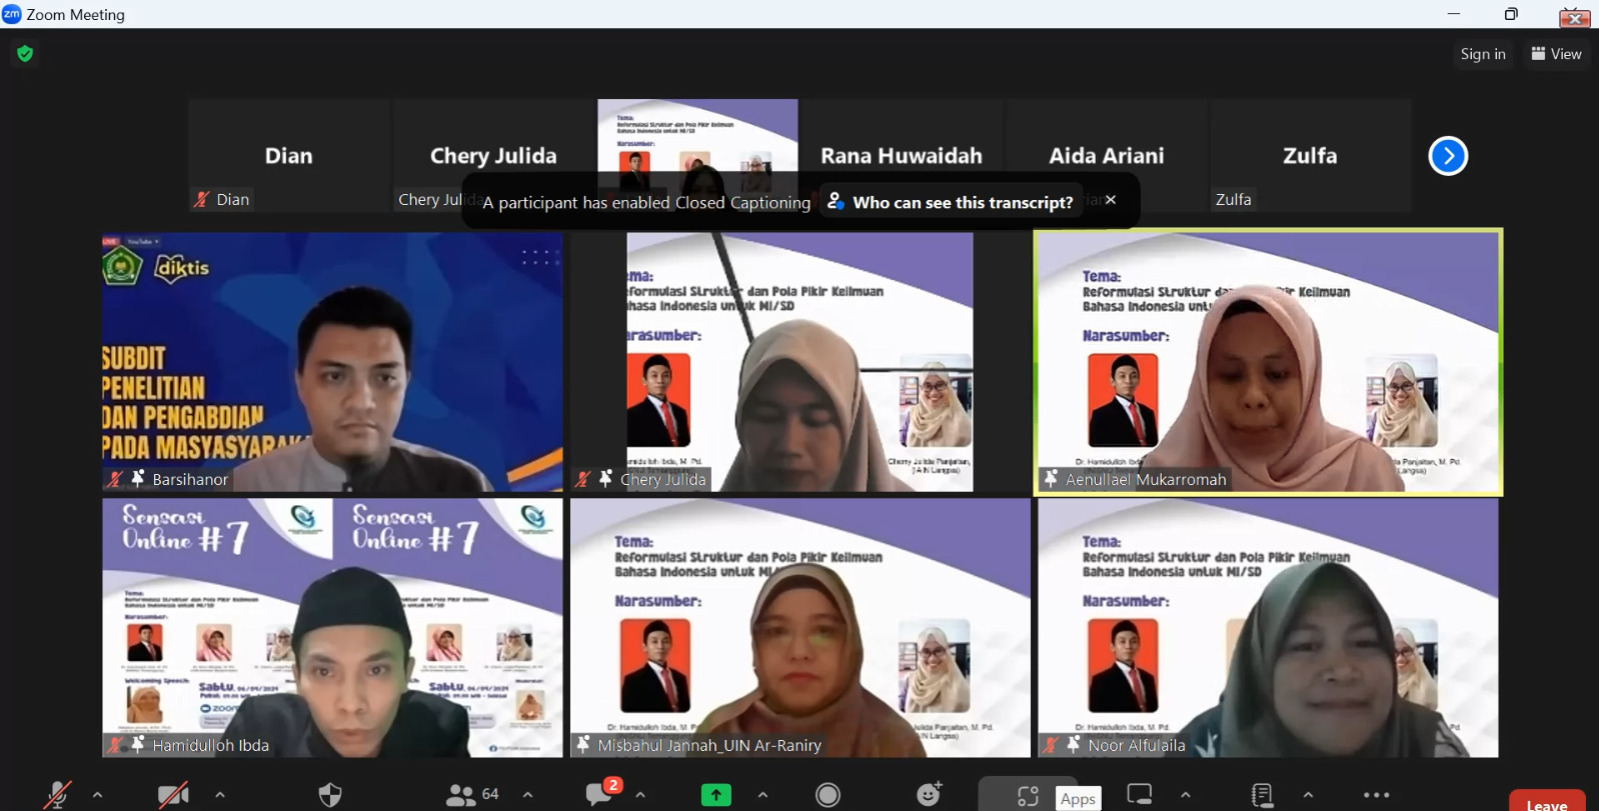Open the More options ellipsis menu

click(x=1376, y=795)
